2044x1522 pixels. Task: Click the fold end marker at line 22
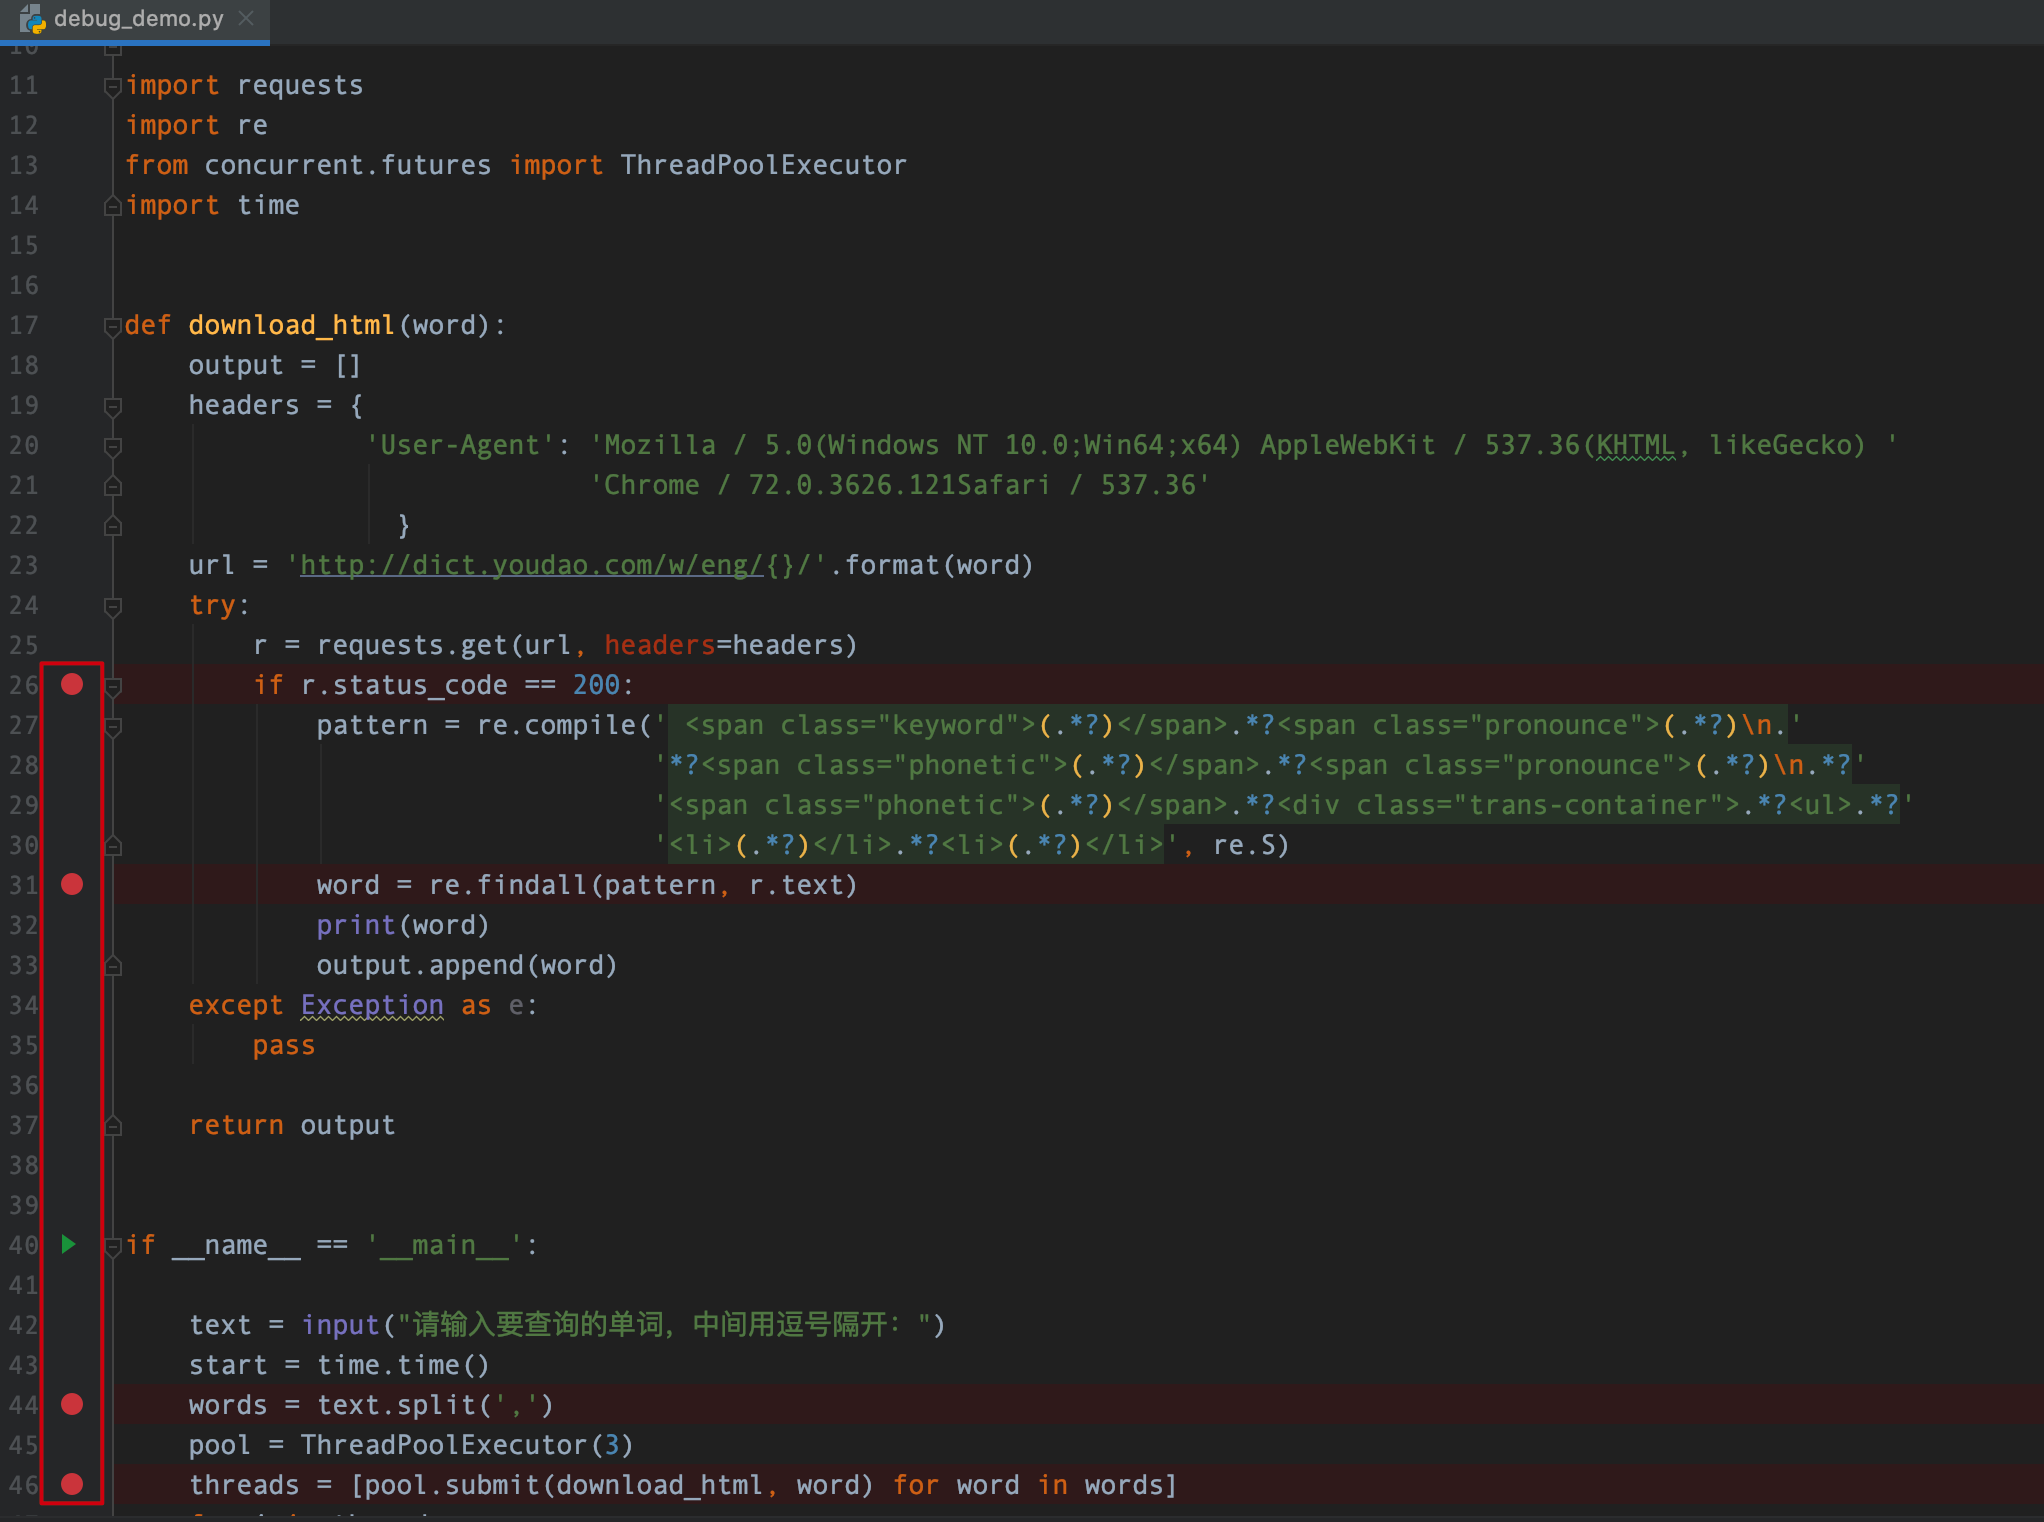click(x=113, y=526)
